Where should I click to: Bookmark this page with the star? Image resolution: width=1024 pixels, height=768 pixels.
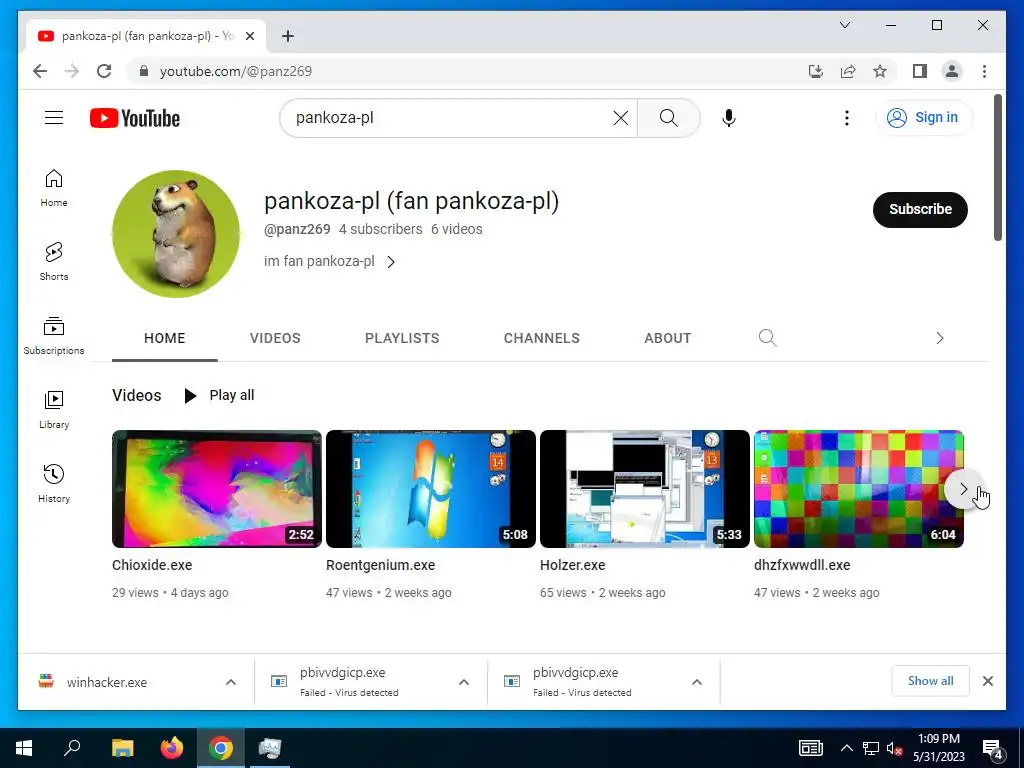(x=880, y=71)
